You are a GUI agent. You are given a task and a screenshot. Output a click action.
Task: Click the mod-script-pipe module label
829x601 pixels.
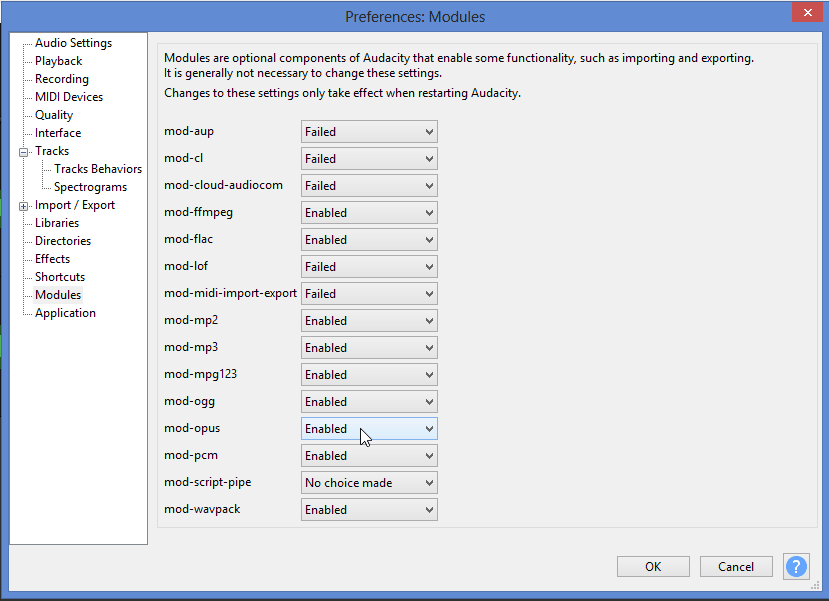[208, 482]
